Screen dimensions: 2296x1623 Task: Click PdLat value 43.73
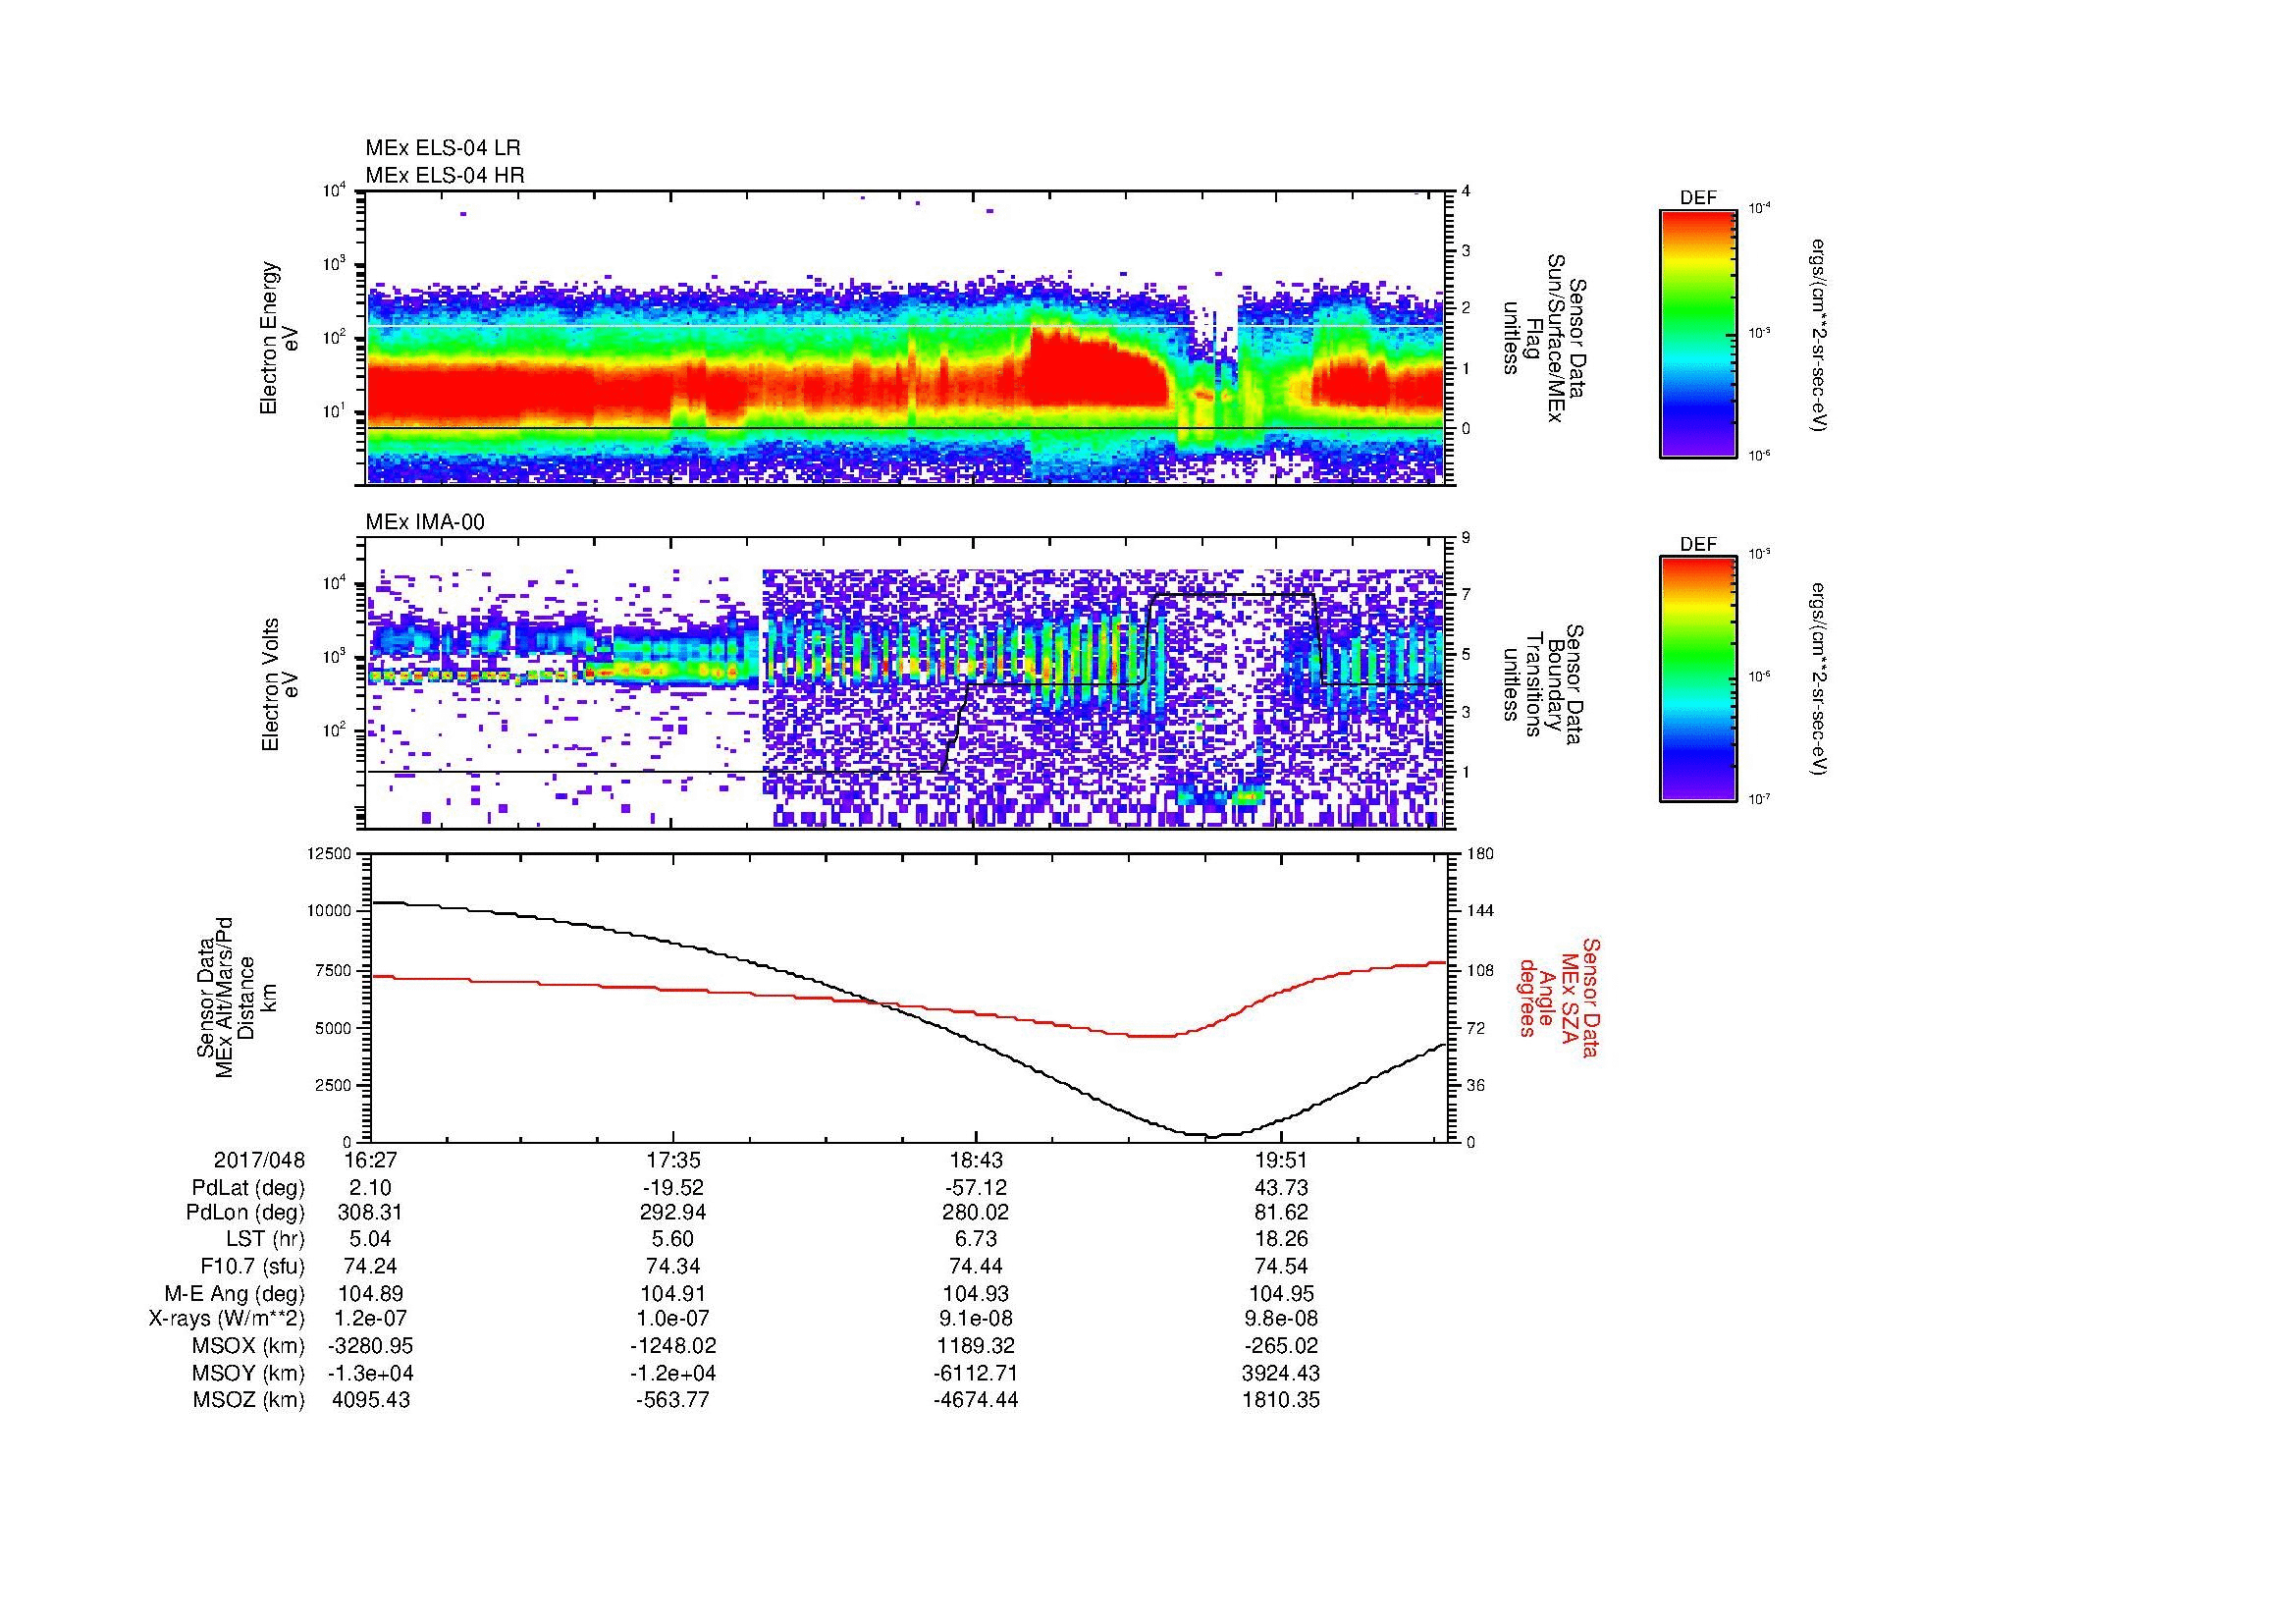pos(1281,1188)
